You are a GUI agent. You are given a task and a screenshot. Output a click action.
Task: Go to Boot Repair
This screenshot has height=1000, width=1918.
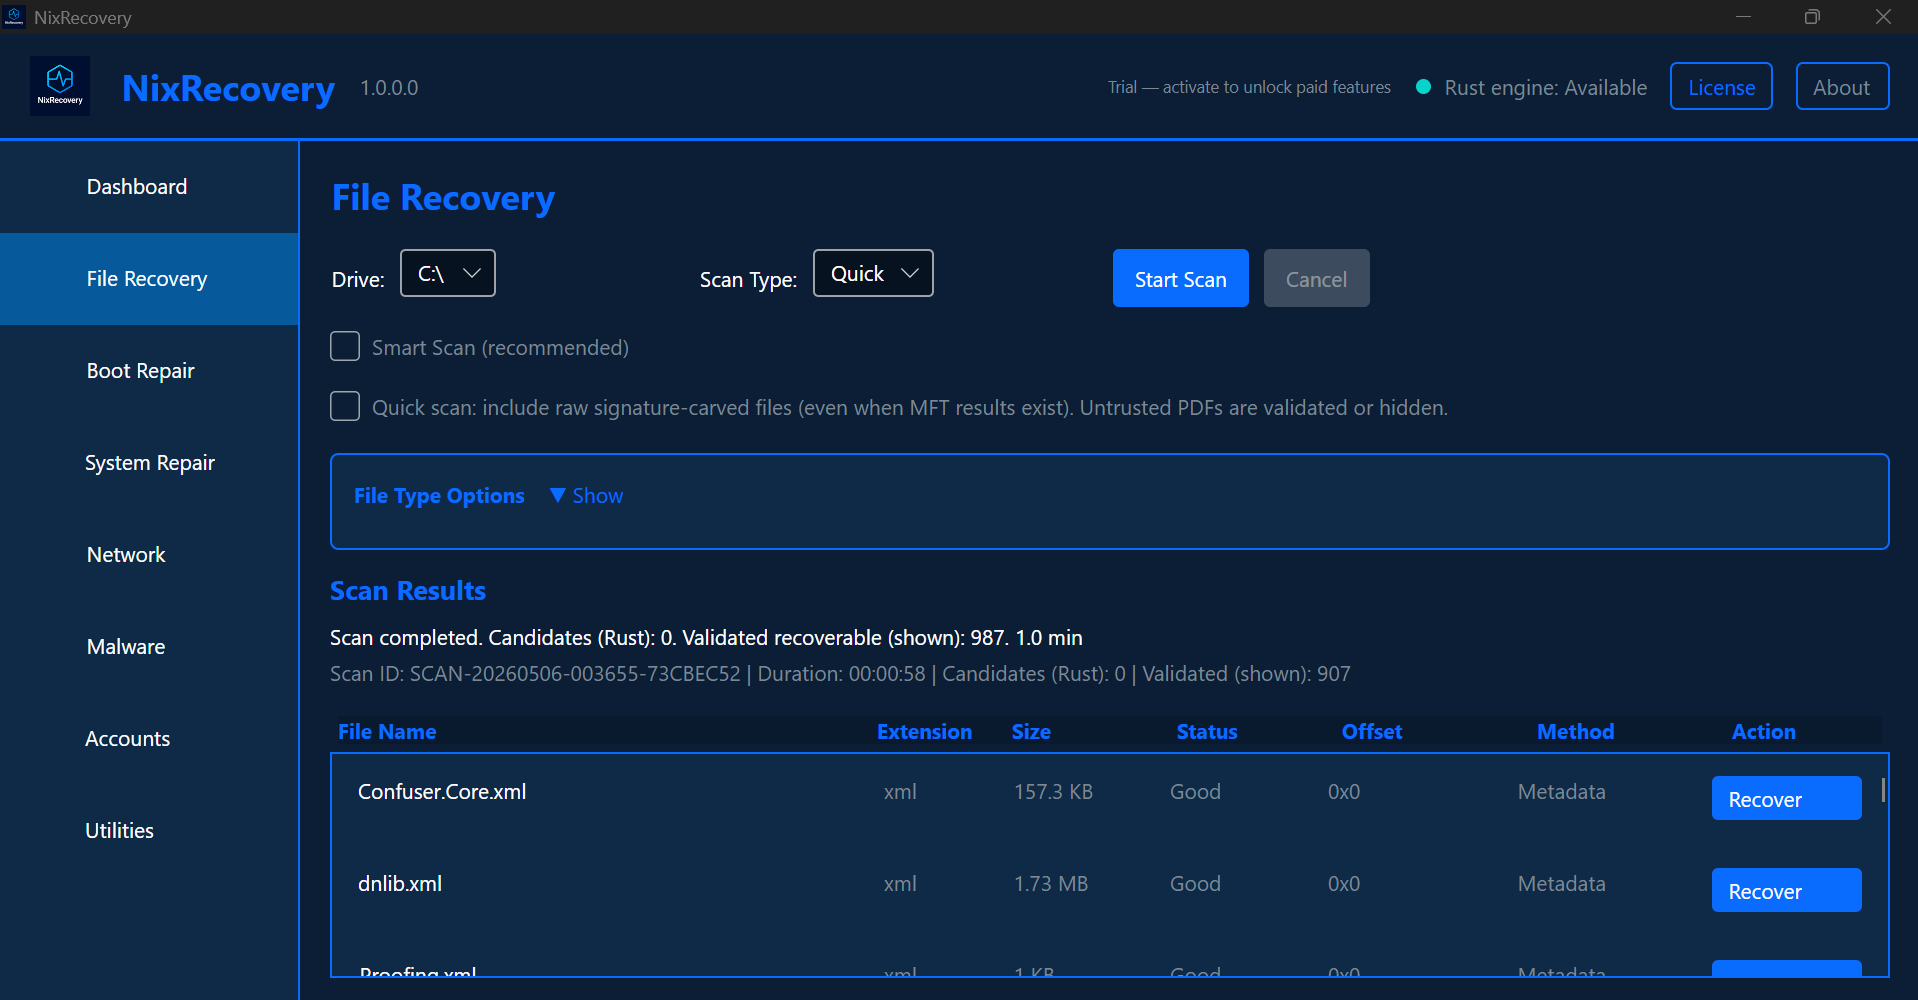click(149, 371)
